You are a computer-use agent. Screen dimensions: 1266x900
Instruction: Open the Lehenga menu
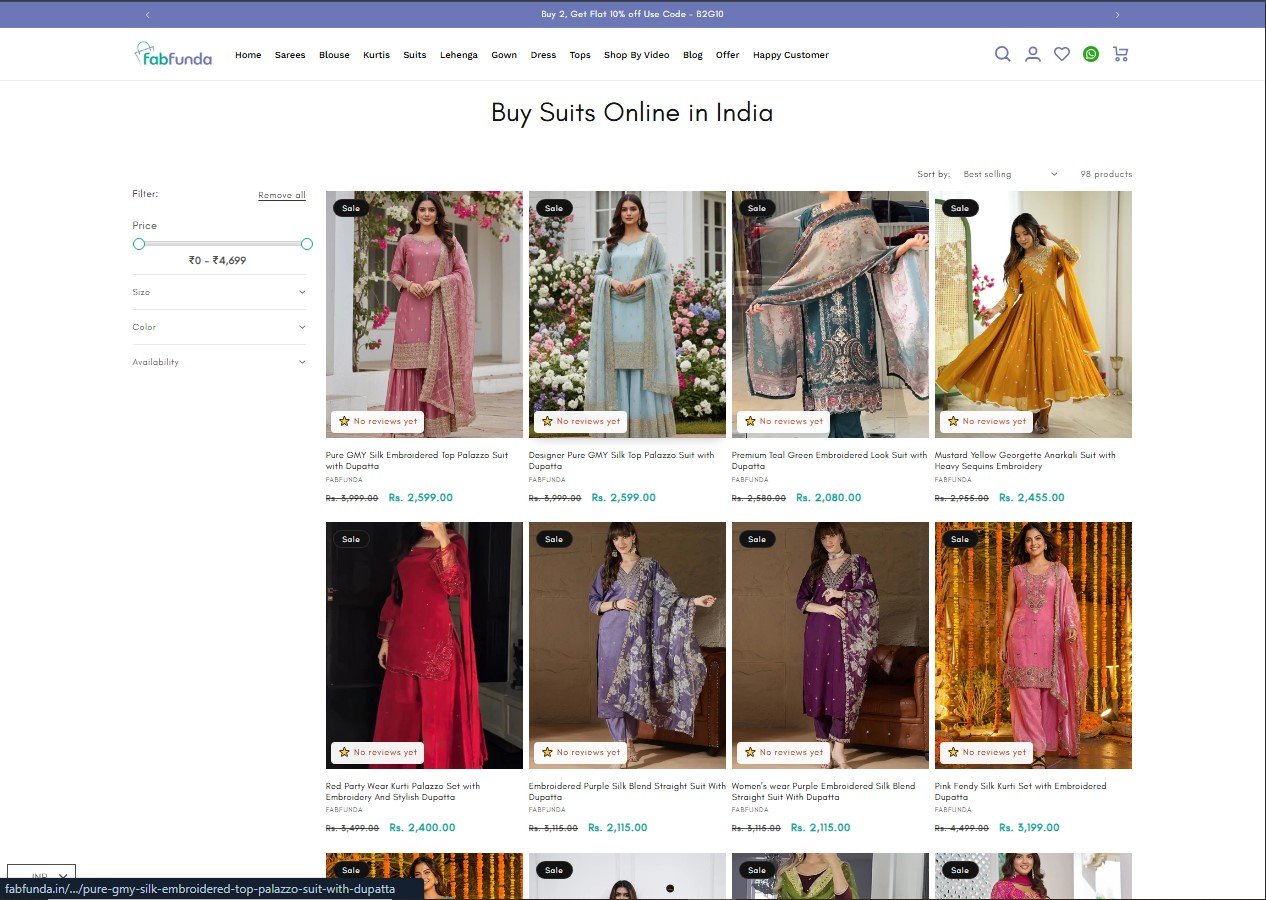tap(459, 55)
